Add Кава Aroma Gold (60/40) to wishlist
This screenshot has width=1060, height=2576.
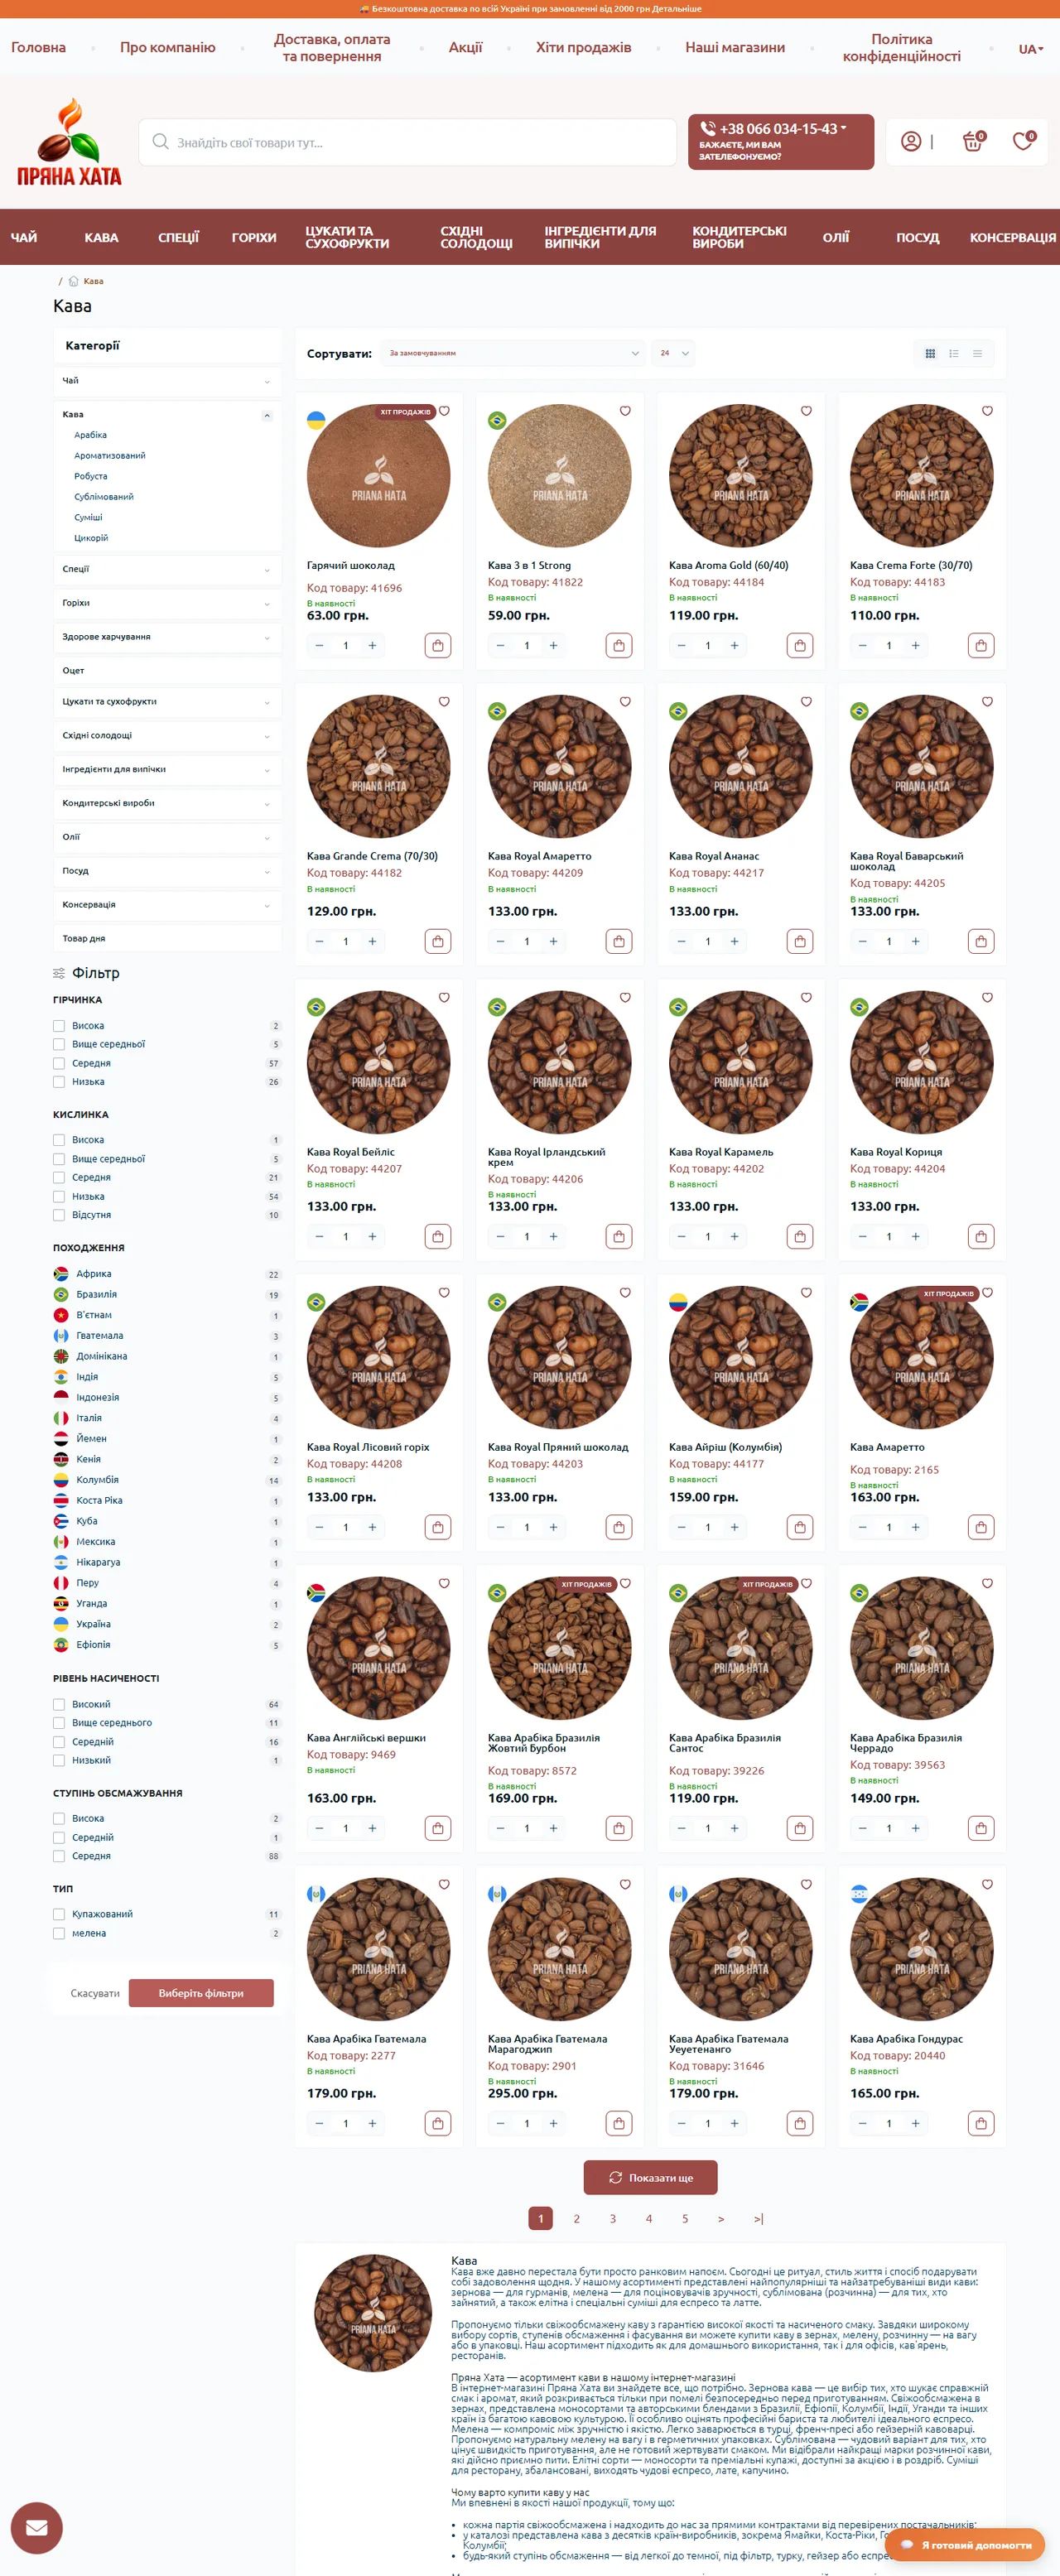pos(806,411)
